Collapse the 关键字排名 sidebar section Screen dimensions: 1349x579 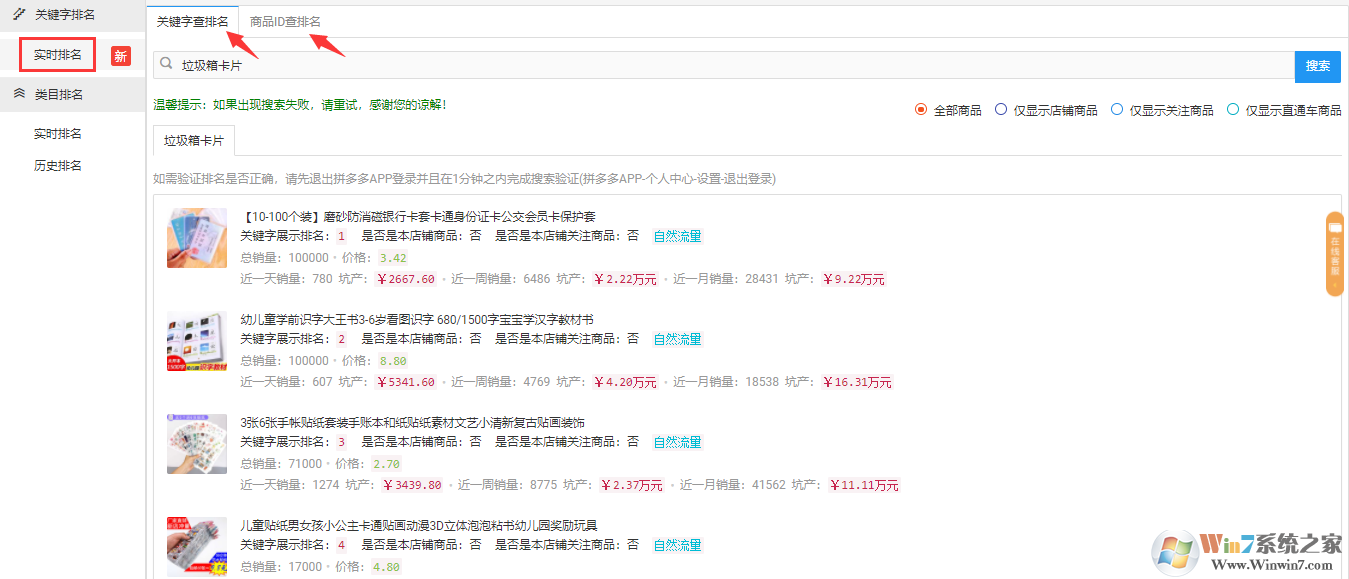(x=65, y=15)
